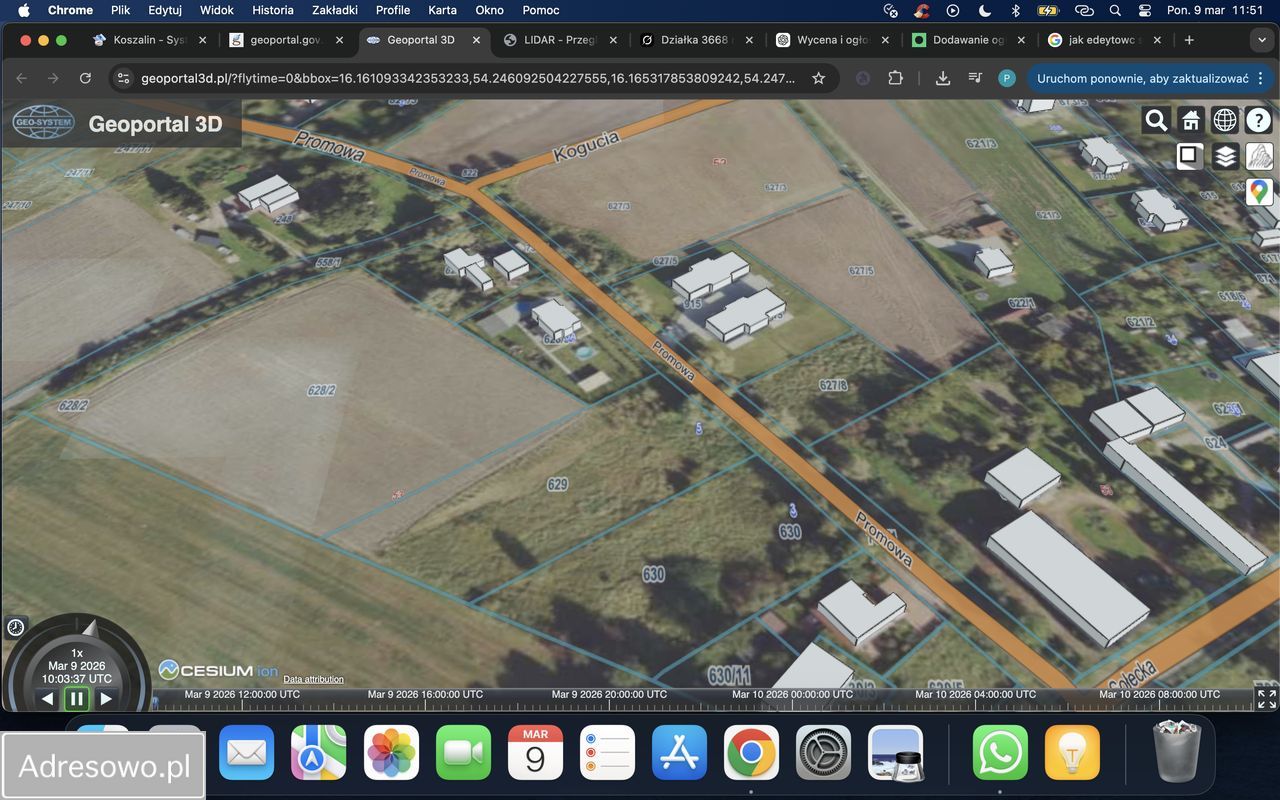This screenshot has width=1280, height=800.
Task: Click the home view icon on the map
Action: [x=1190, y=121]
